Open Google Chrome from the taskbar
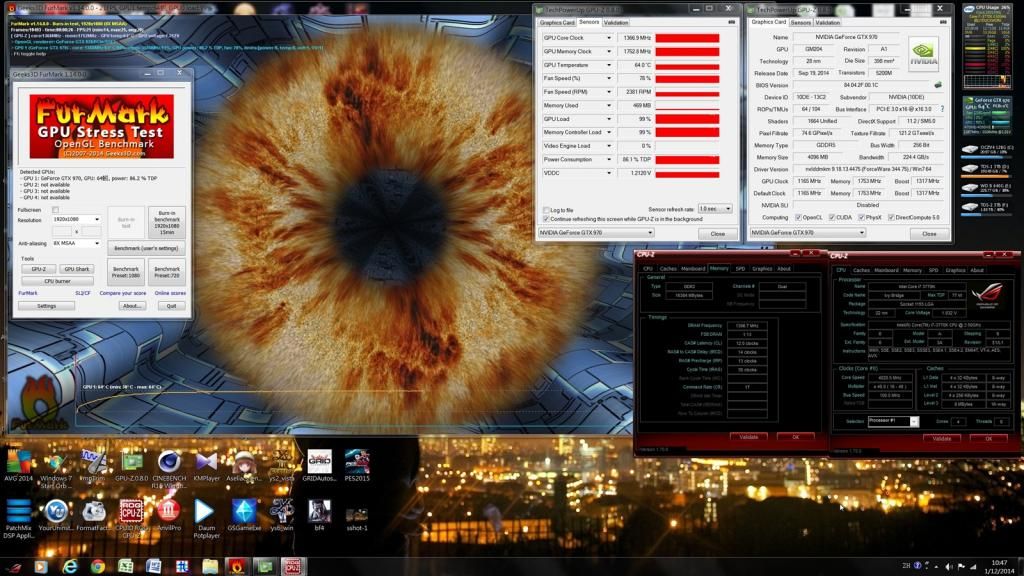This screenshot has height=576, width=1024. tap(98, 566)
